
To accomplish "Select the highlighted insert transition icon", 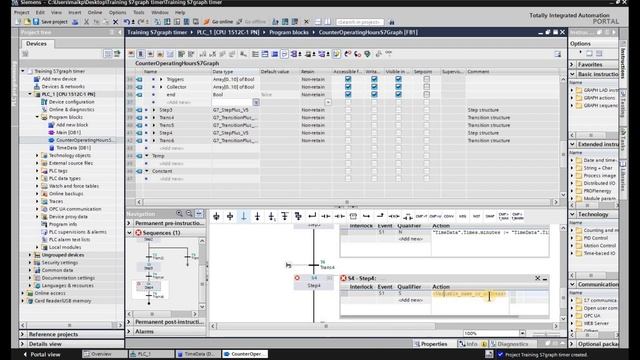I will (x=244, y=216).
